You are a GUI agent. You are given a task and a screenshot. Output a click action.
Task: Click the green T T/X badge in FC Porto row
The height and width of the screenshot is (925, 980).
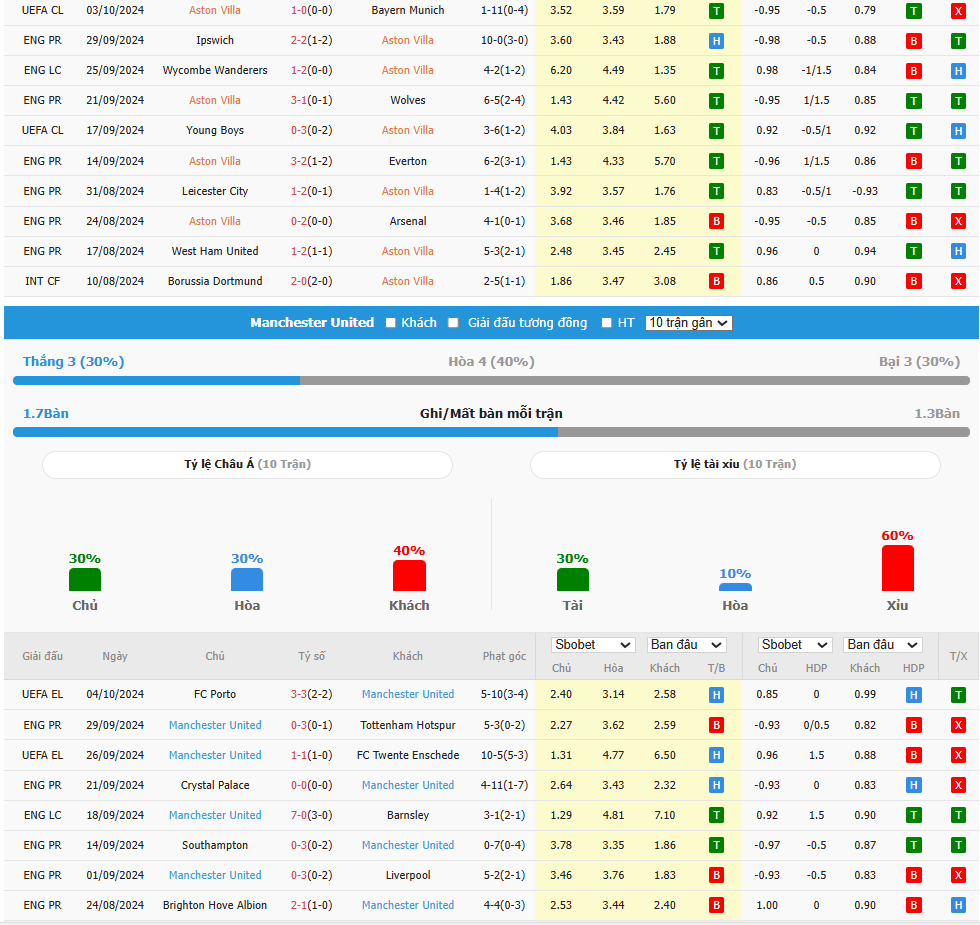coord(958,694)
